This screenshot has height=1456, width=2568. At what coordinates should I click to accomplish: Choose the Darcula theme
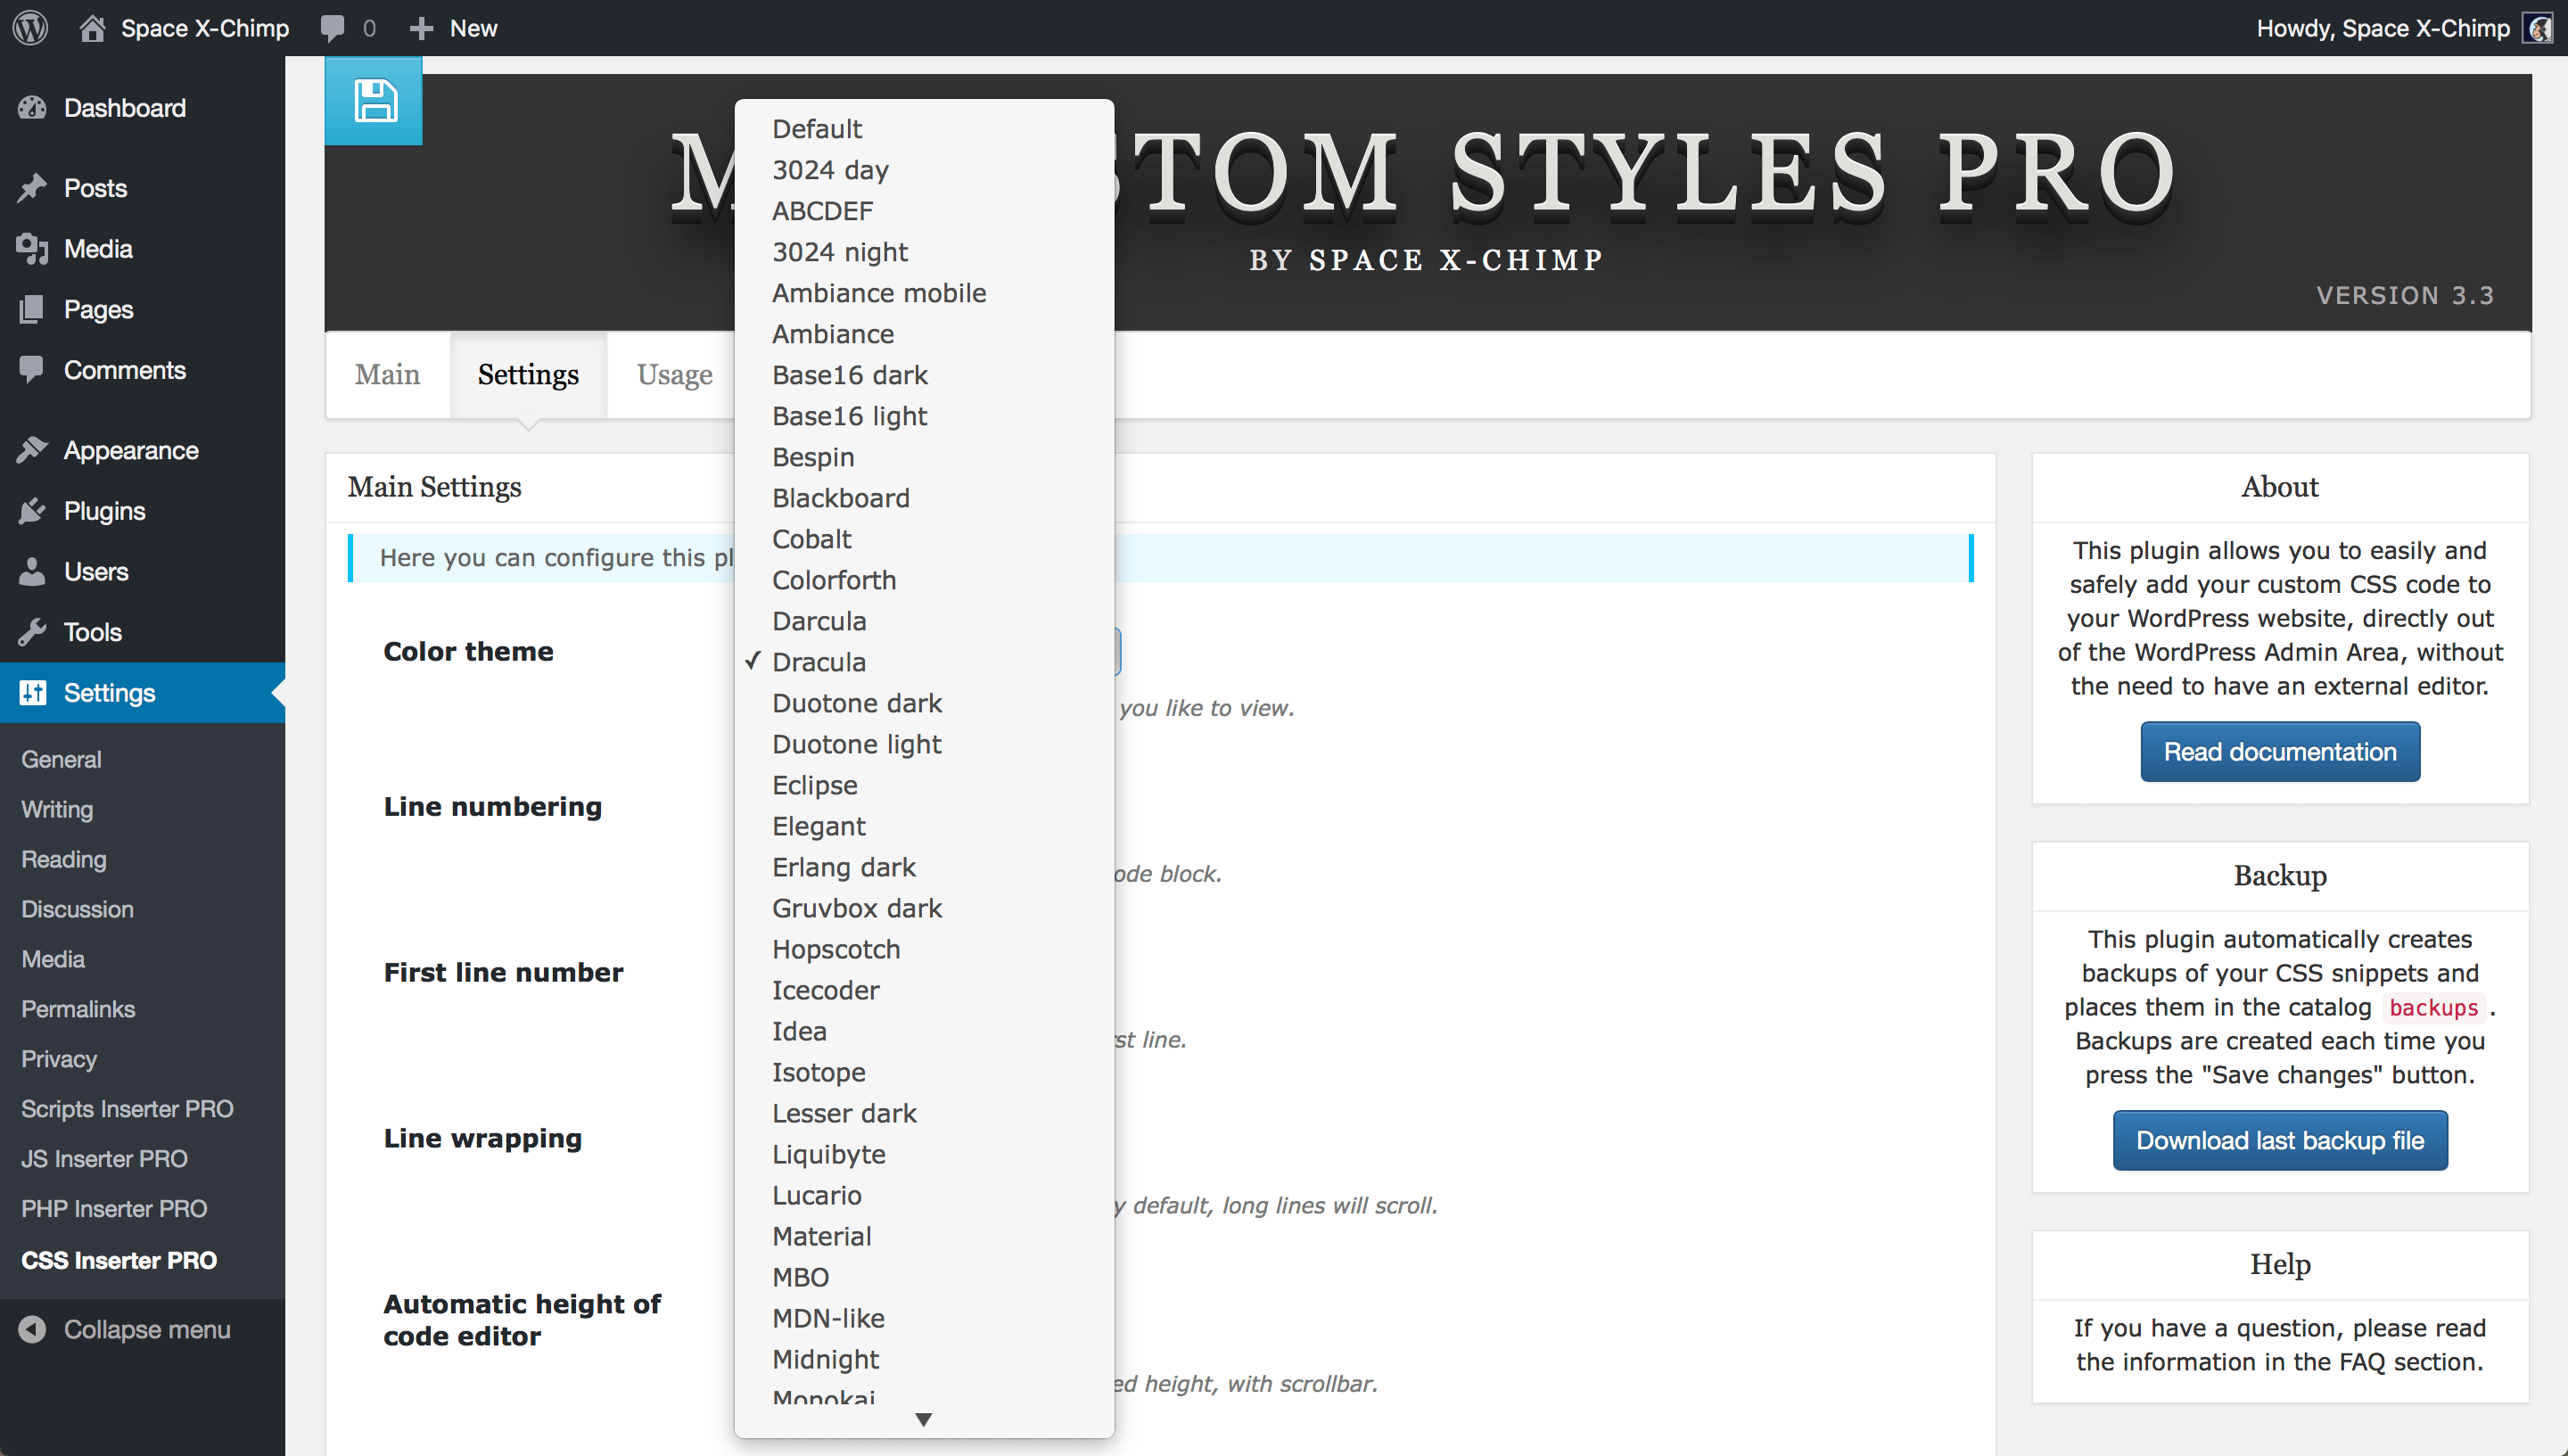pos(924,621)
